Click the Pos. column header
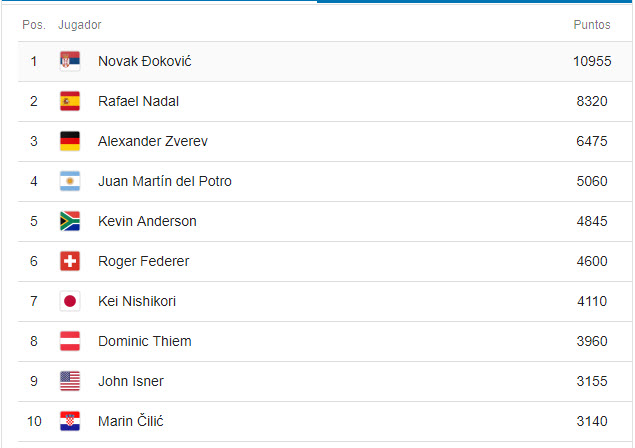The width and height of the screenshot is (635, 448). 34,25
